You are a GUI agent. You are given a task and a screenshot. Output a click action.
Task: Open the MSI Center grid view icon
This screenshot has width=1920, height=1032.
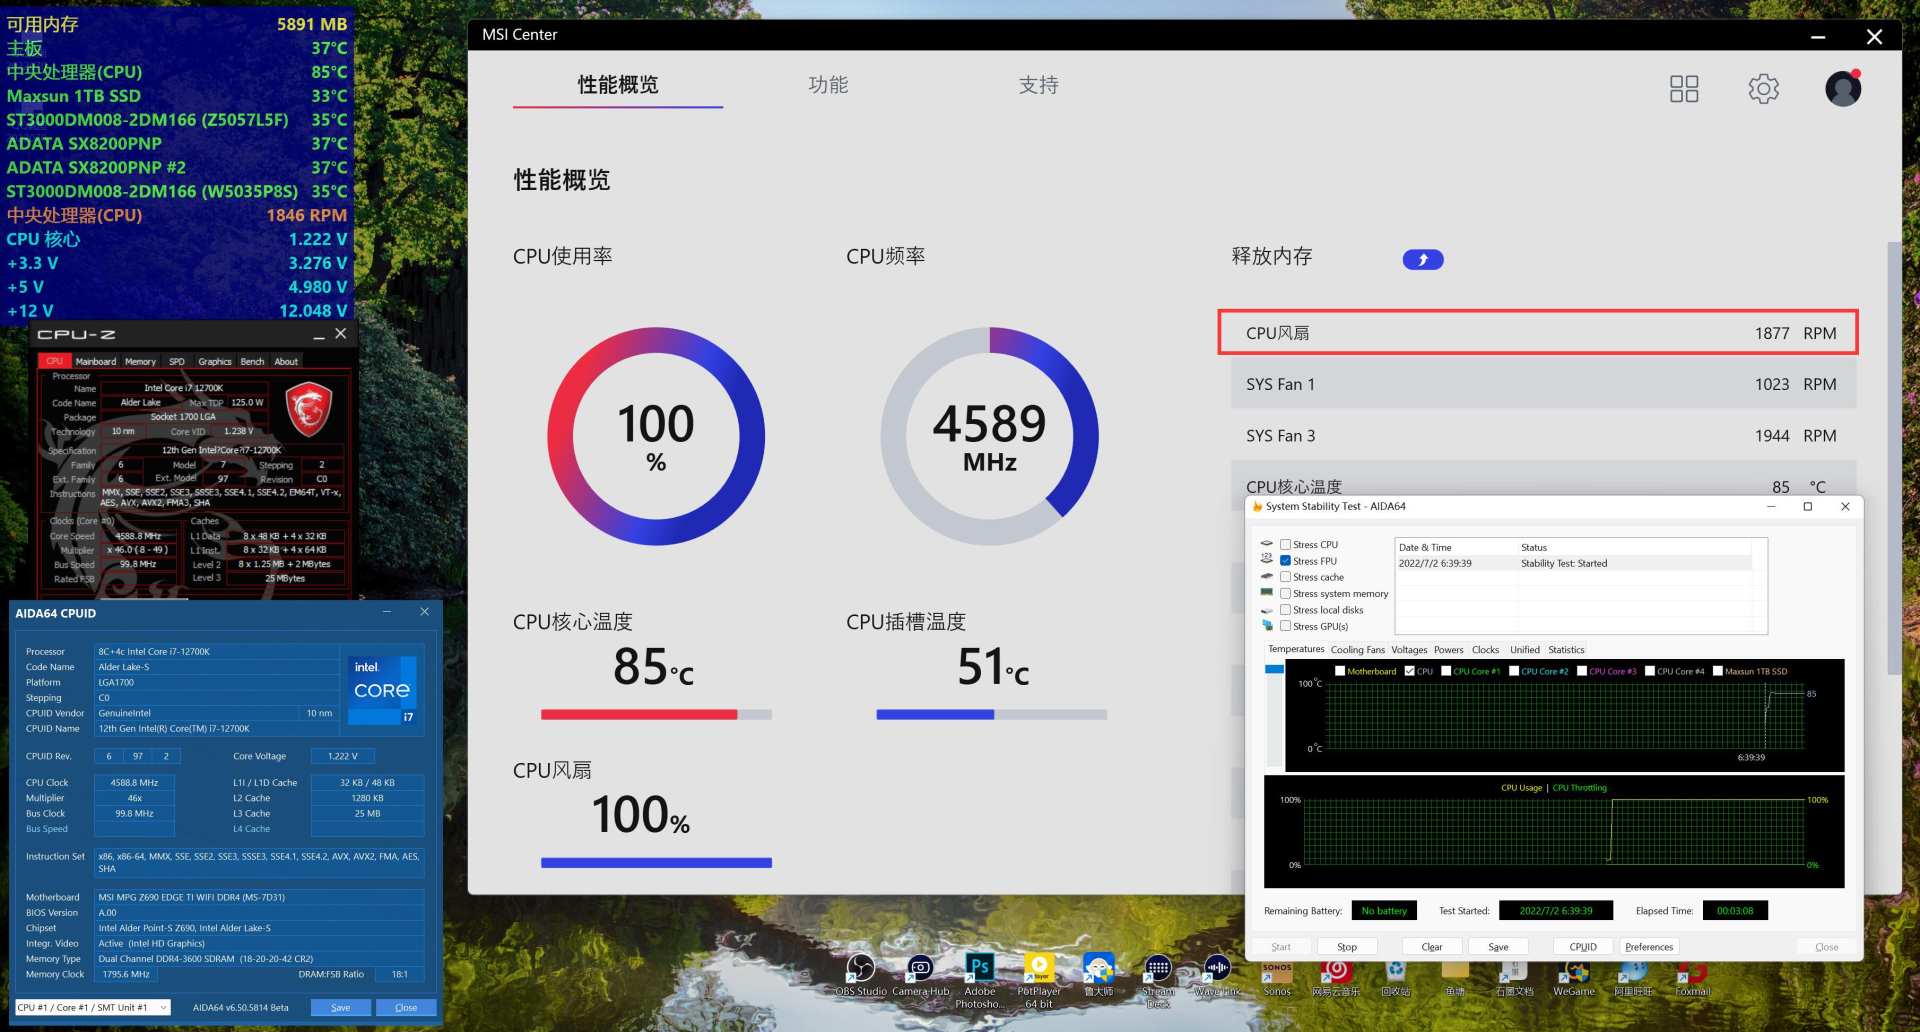1684,89
